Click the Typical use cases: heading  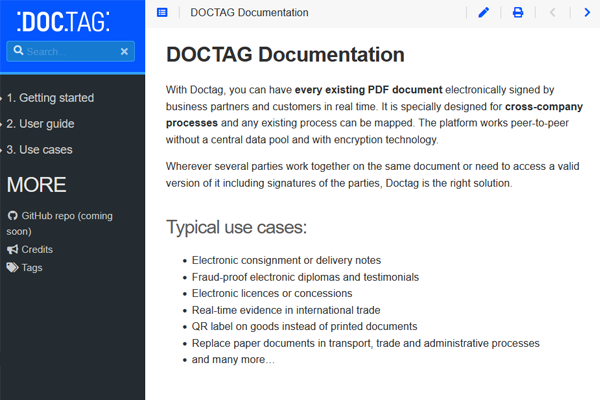click(x=236, y=227)
